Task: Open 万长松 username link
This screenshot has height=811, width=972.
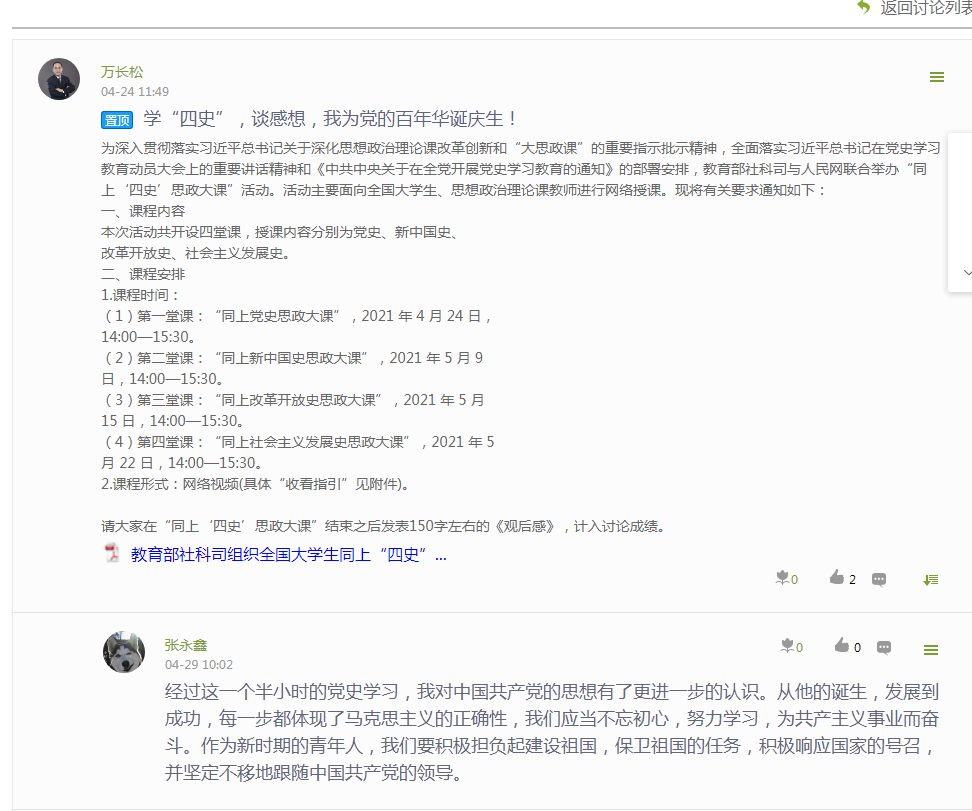Action: click(122, 72)
